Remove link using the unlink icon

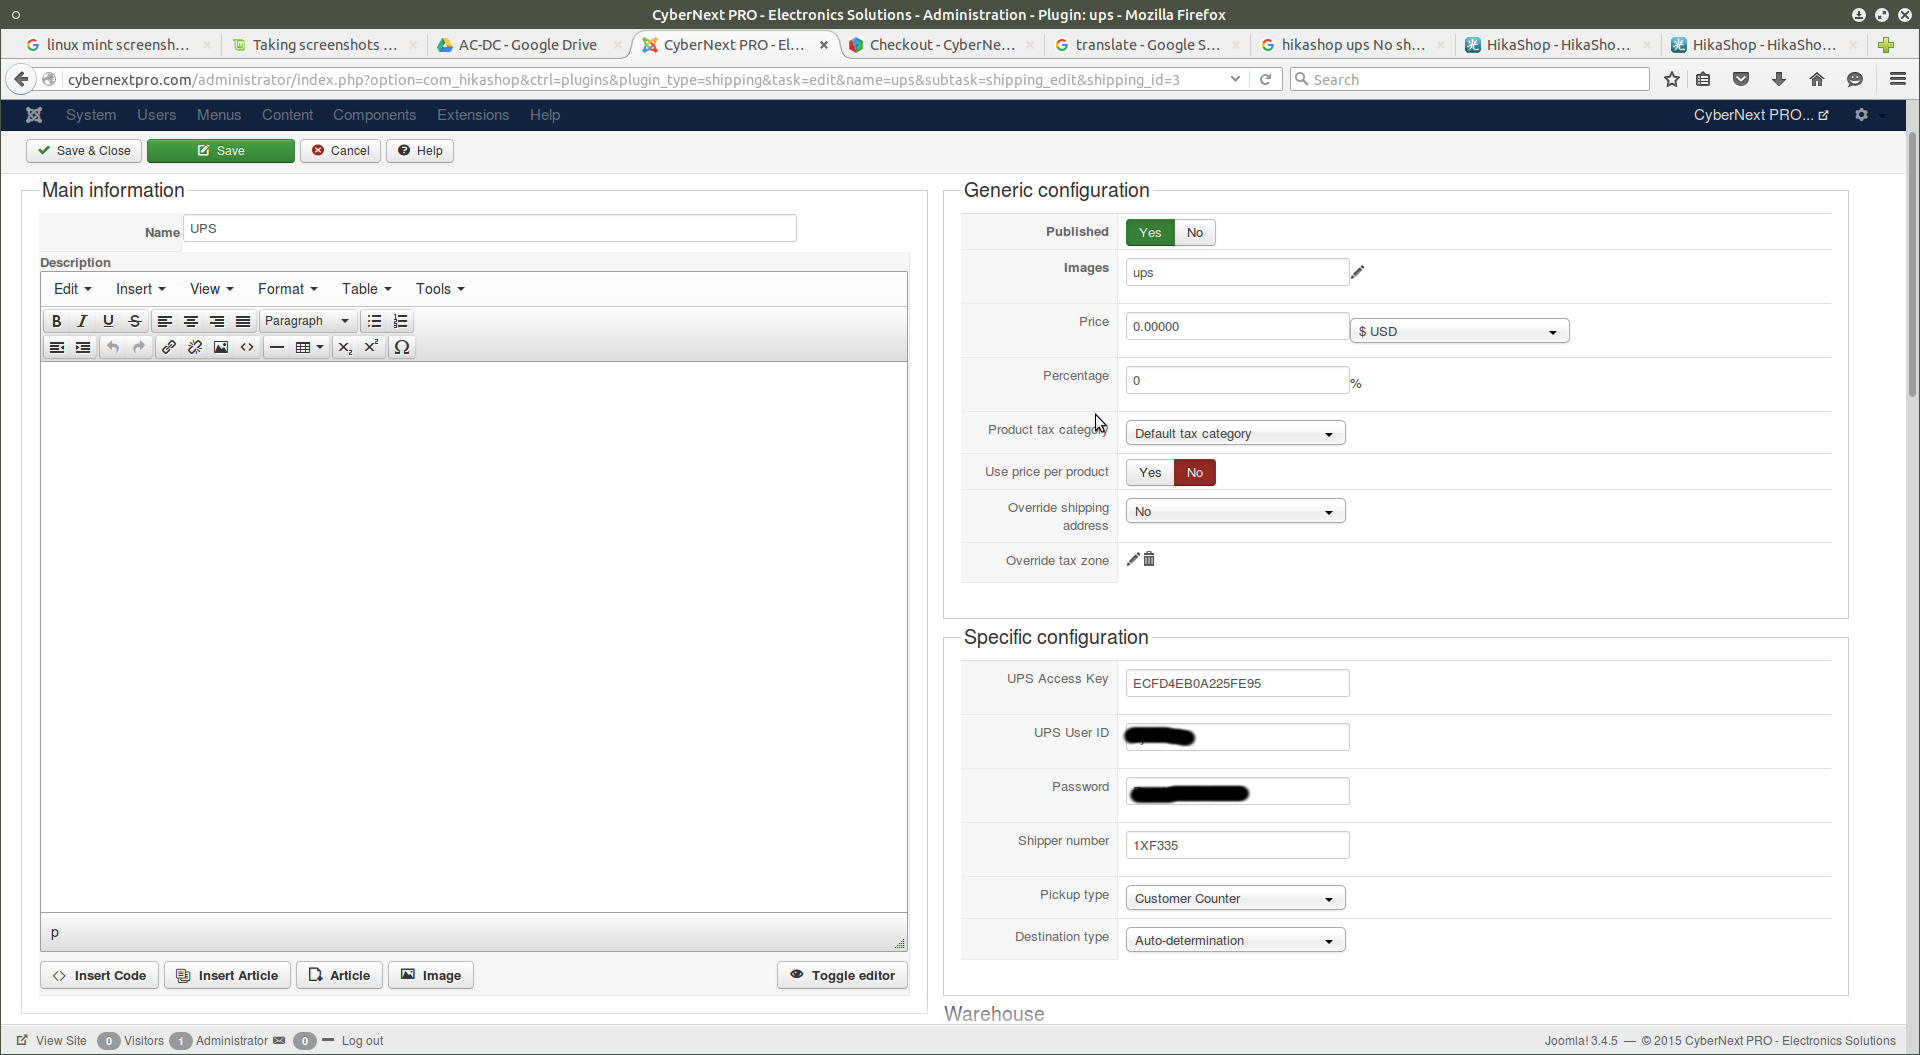(195, 347)
